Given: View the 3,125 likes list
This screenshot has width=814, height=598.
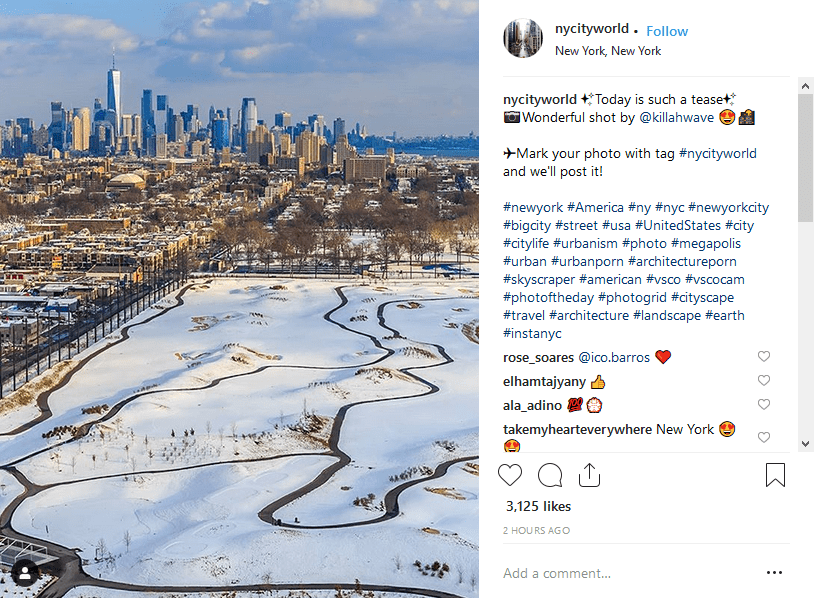Looking at the screenshot, I should (538, 507).
